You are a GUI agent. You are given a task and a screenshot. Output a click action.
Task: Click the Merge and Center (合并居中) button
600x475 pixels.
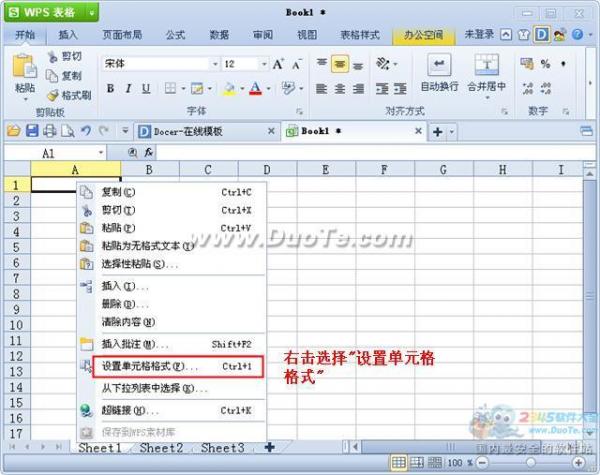coord(486,75)
